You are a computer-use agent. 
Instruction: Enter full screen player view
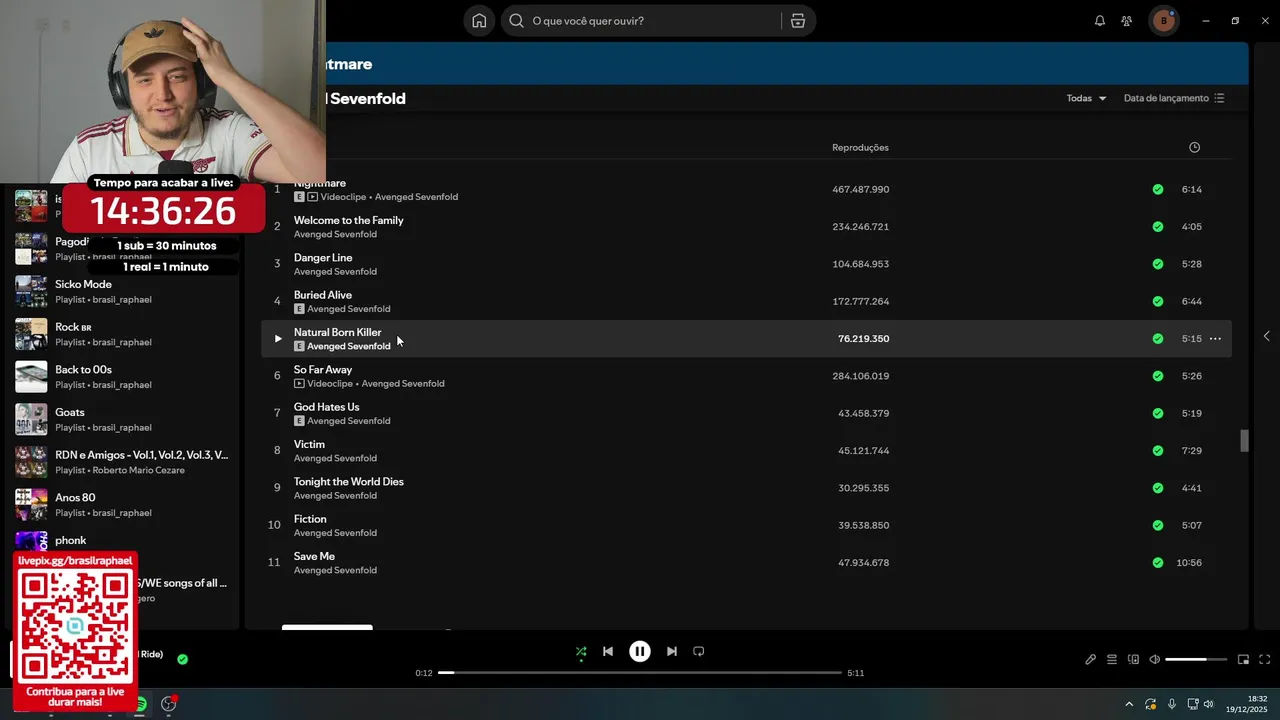1264,660
